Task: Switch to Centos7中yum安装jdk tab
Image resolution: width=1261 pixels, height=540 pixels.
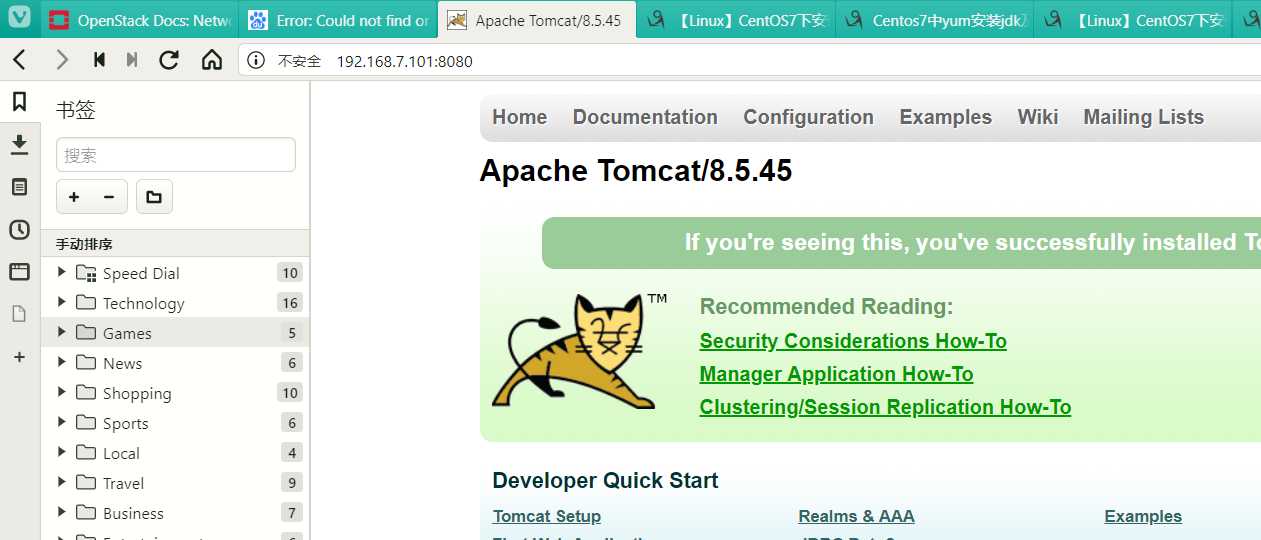Action: pos(934,20)
